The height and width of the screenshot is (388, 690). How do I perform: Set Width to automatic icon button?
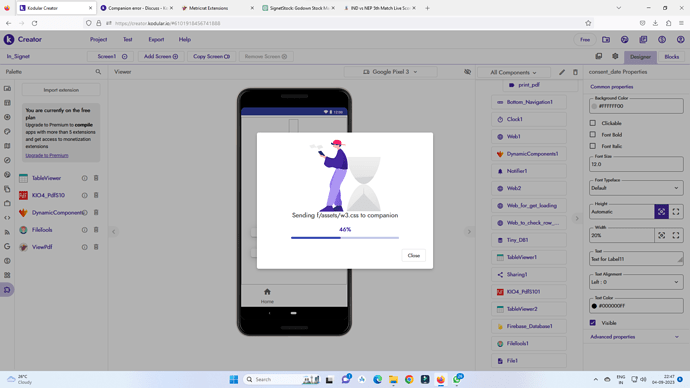(661, 235)
